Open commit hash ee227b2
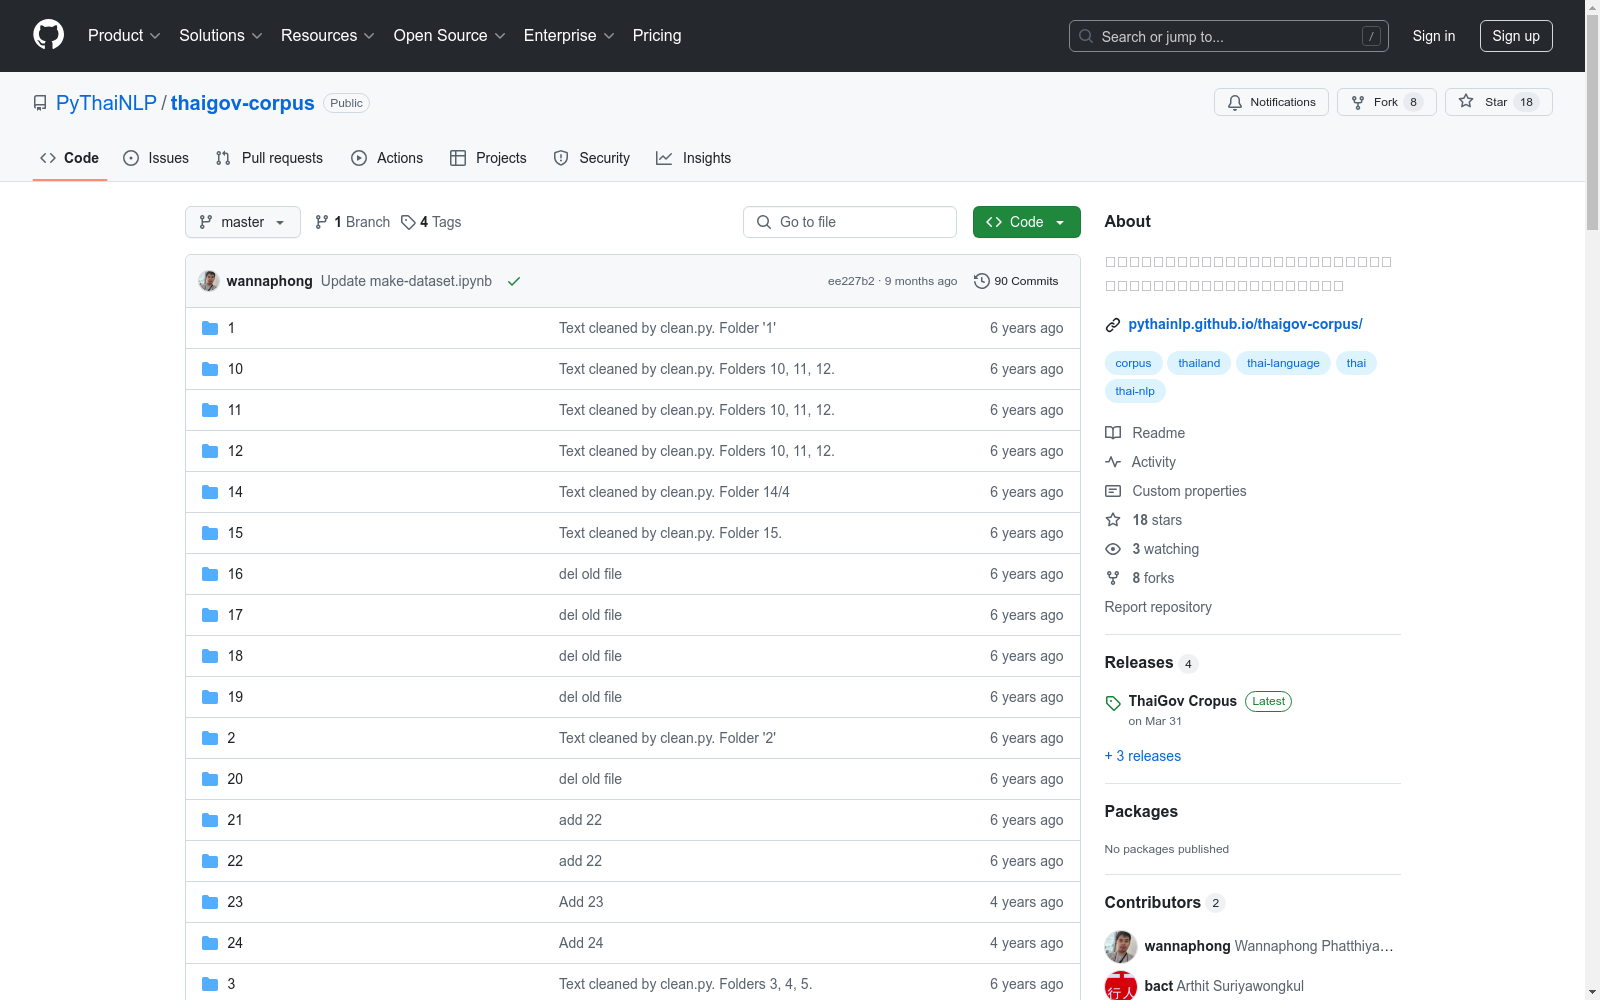 851,281
